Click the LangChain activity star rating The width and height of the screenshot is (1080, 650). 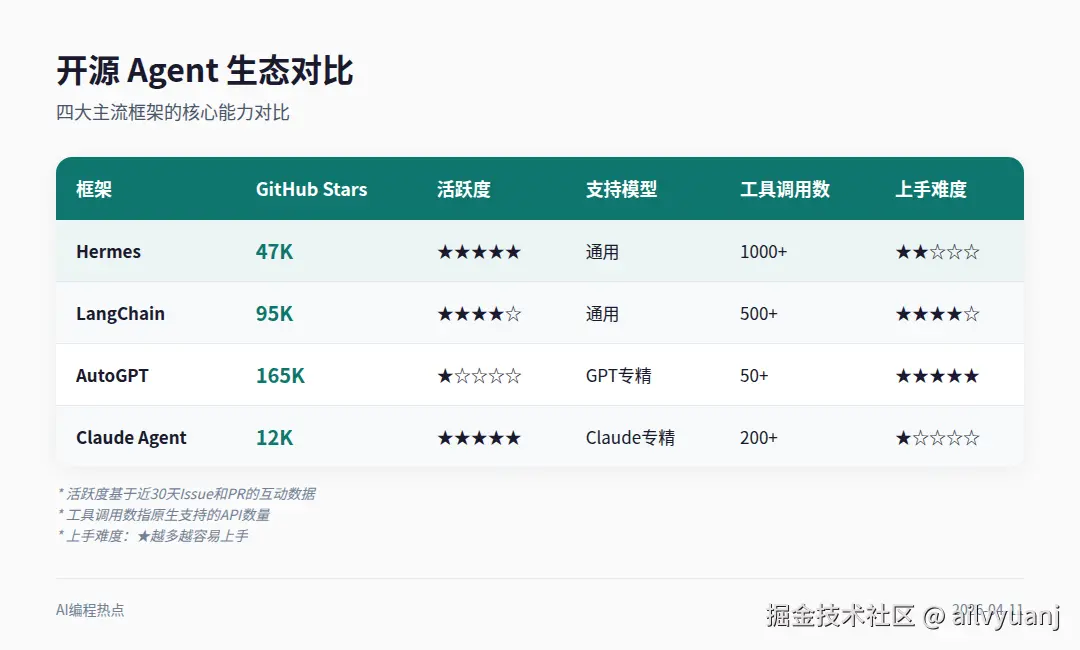(479, 314)
